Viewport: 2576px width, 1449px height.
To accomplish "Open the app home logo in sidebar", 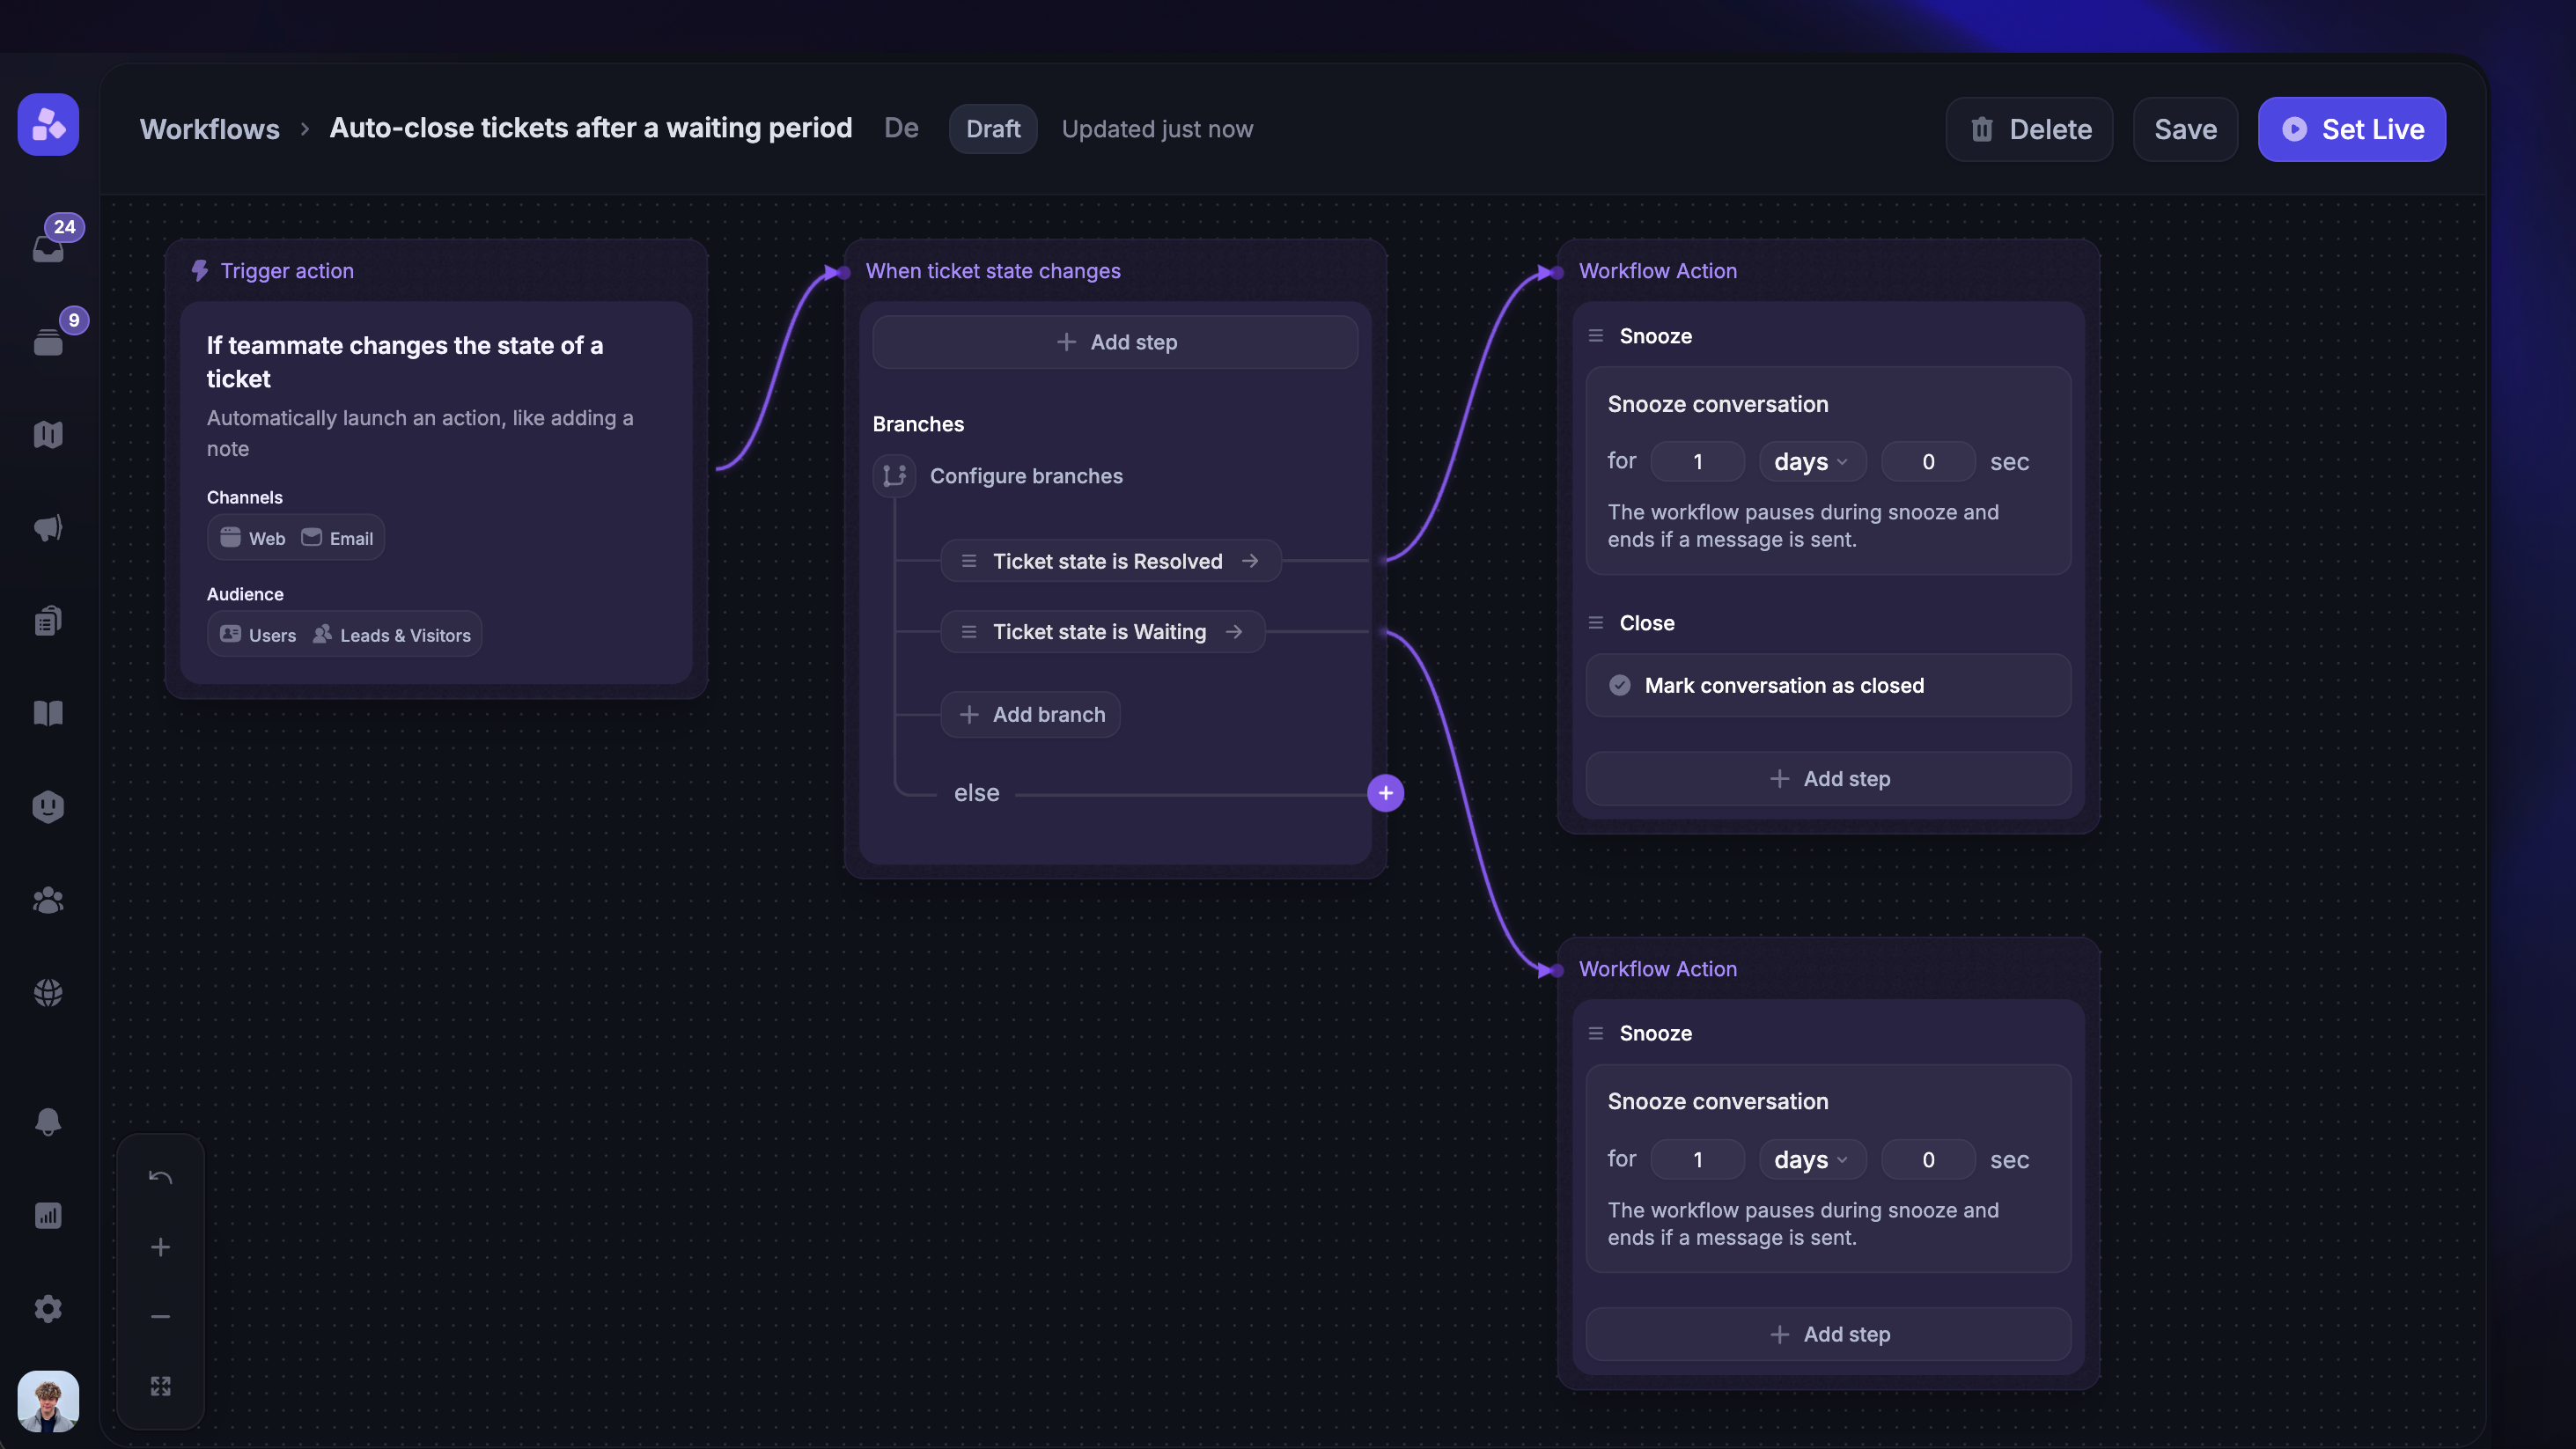I will (48, 125).
